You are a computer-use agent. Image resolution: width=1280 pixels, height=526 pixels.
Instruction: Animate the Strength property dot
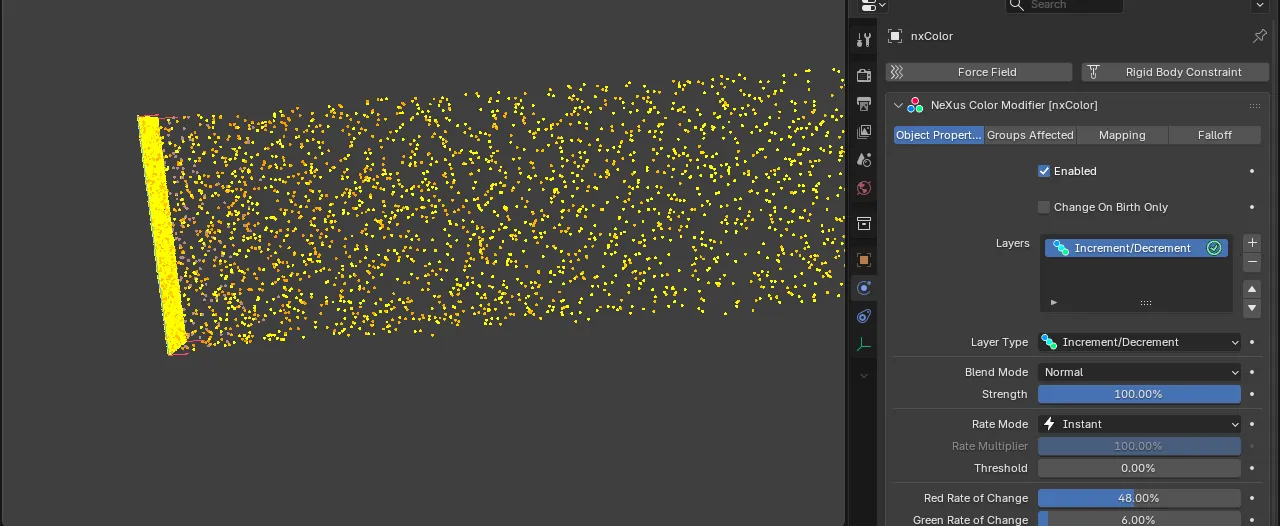click(x=1251, y=394)
